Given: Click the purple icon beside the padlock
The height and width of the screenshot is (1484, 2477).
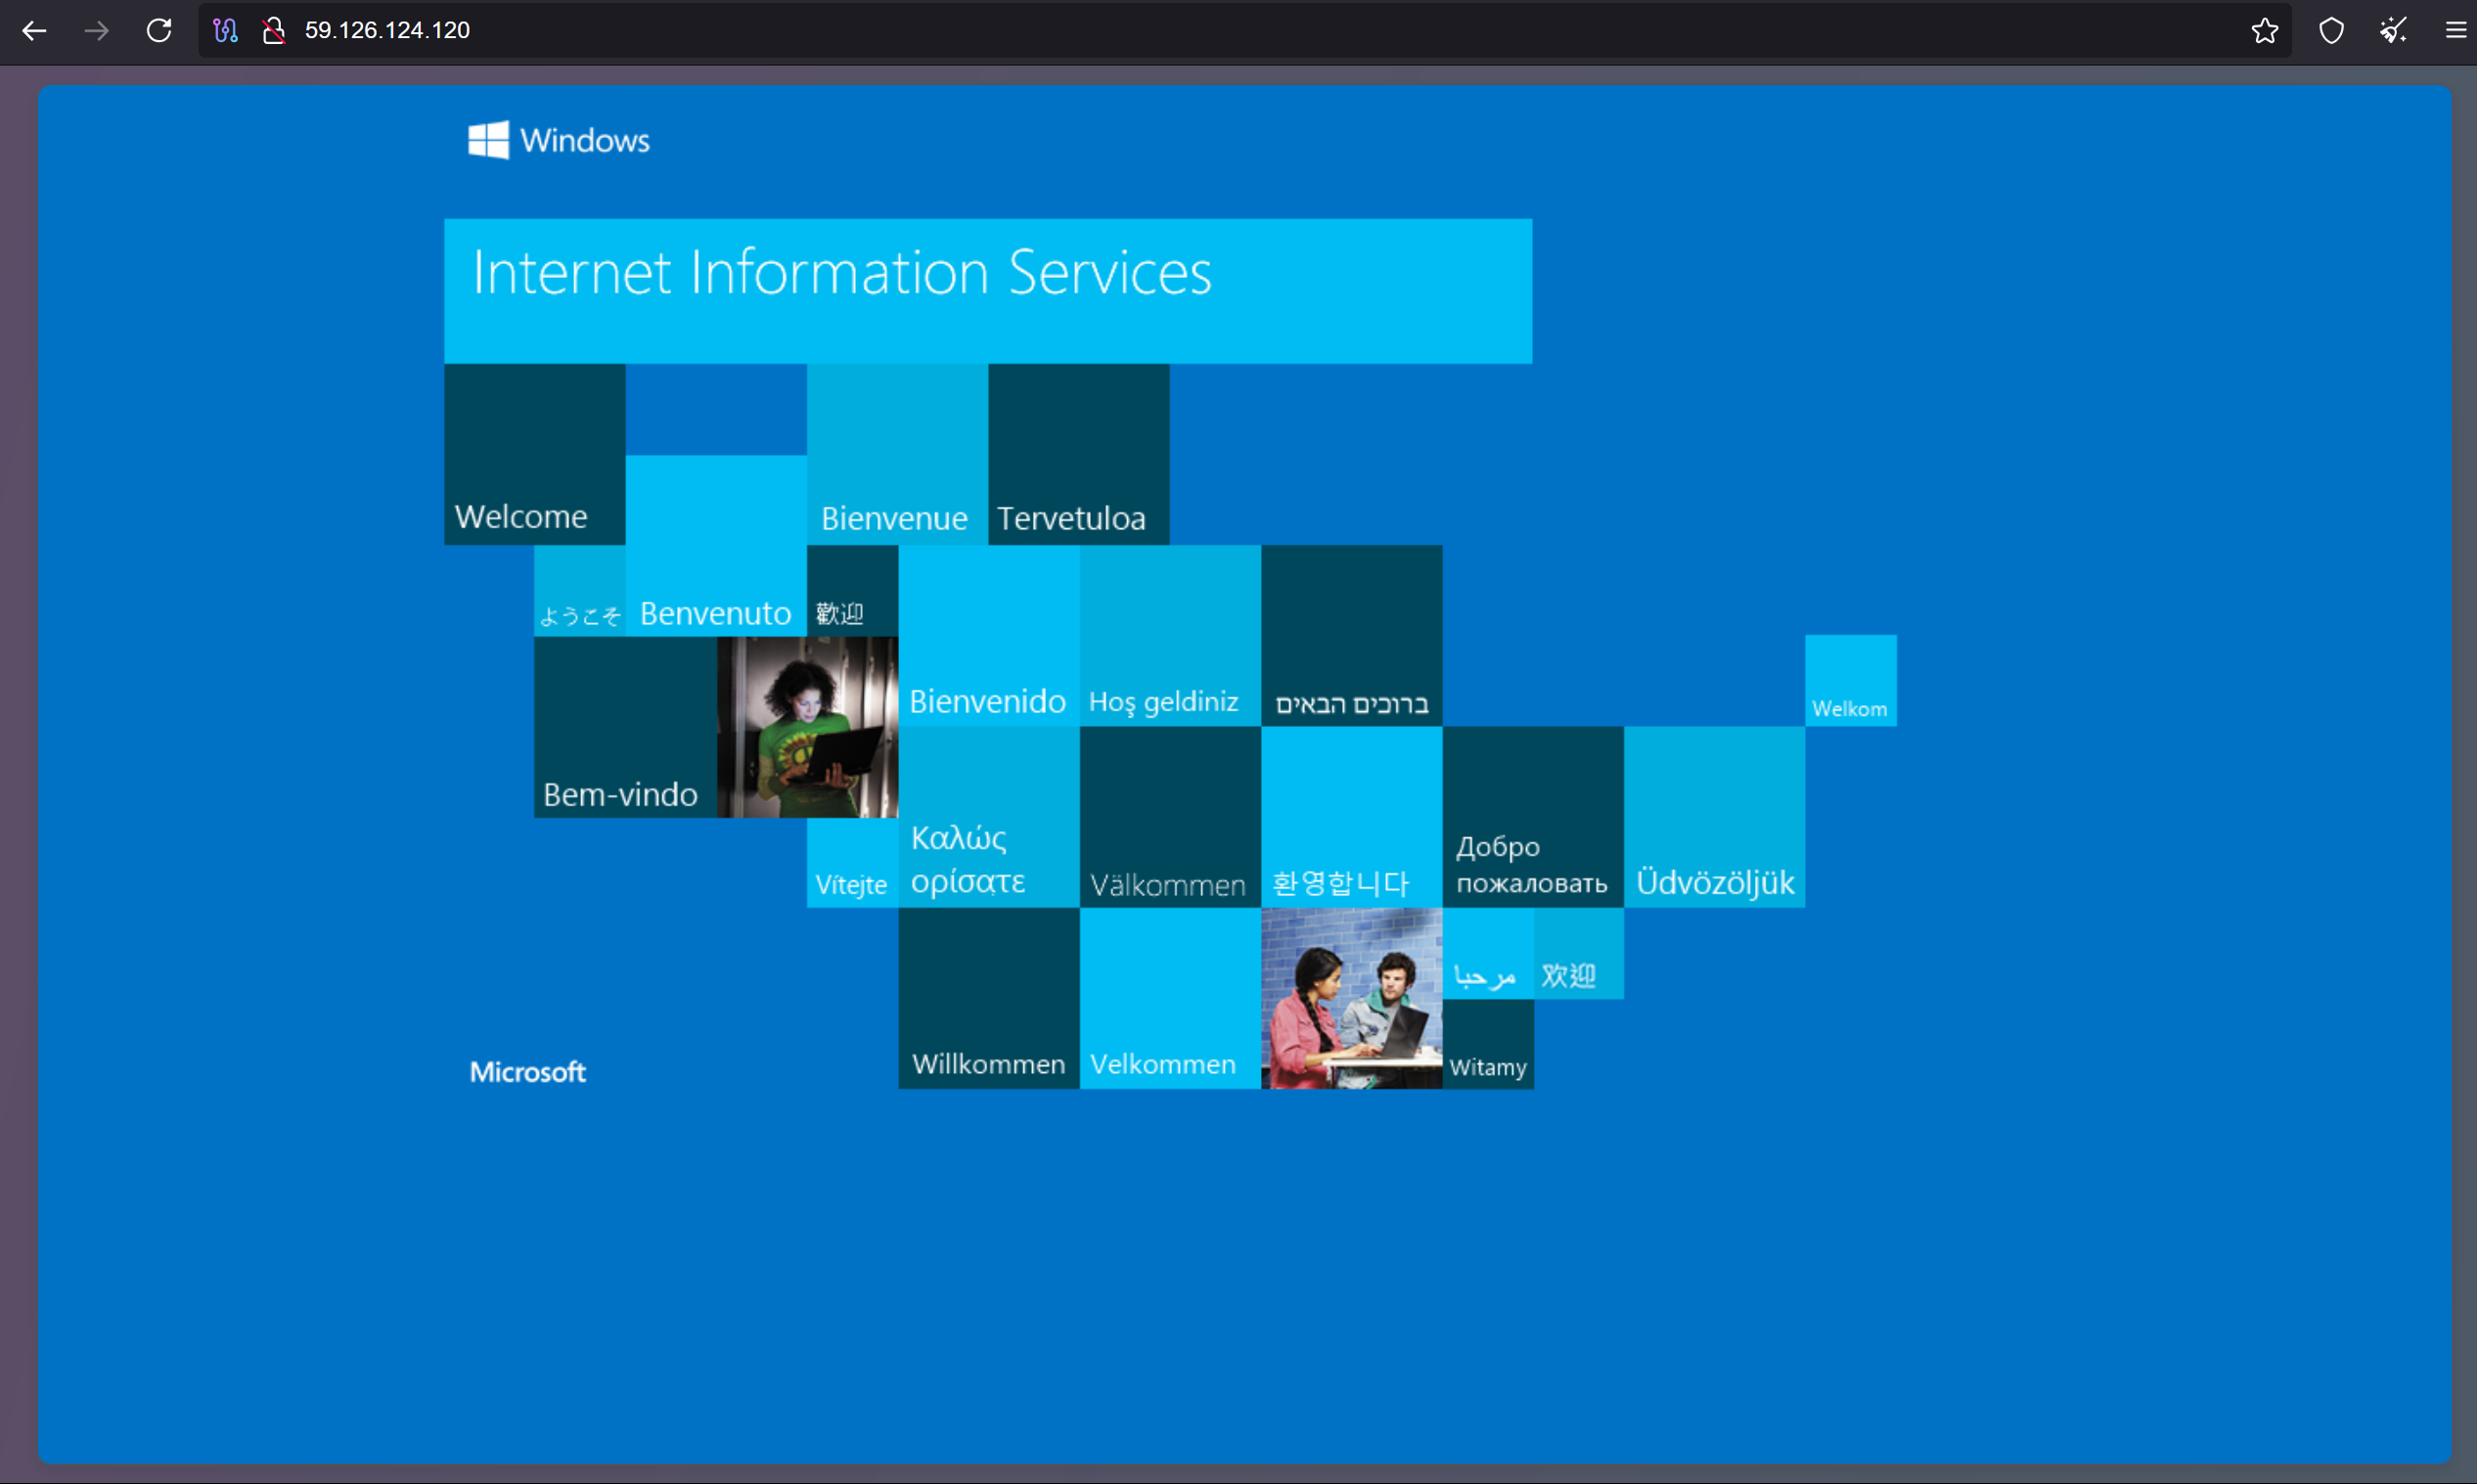Looking at the screenshot, I should (226, 31).
